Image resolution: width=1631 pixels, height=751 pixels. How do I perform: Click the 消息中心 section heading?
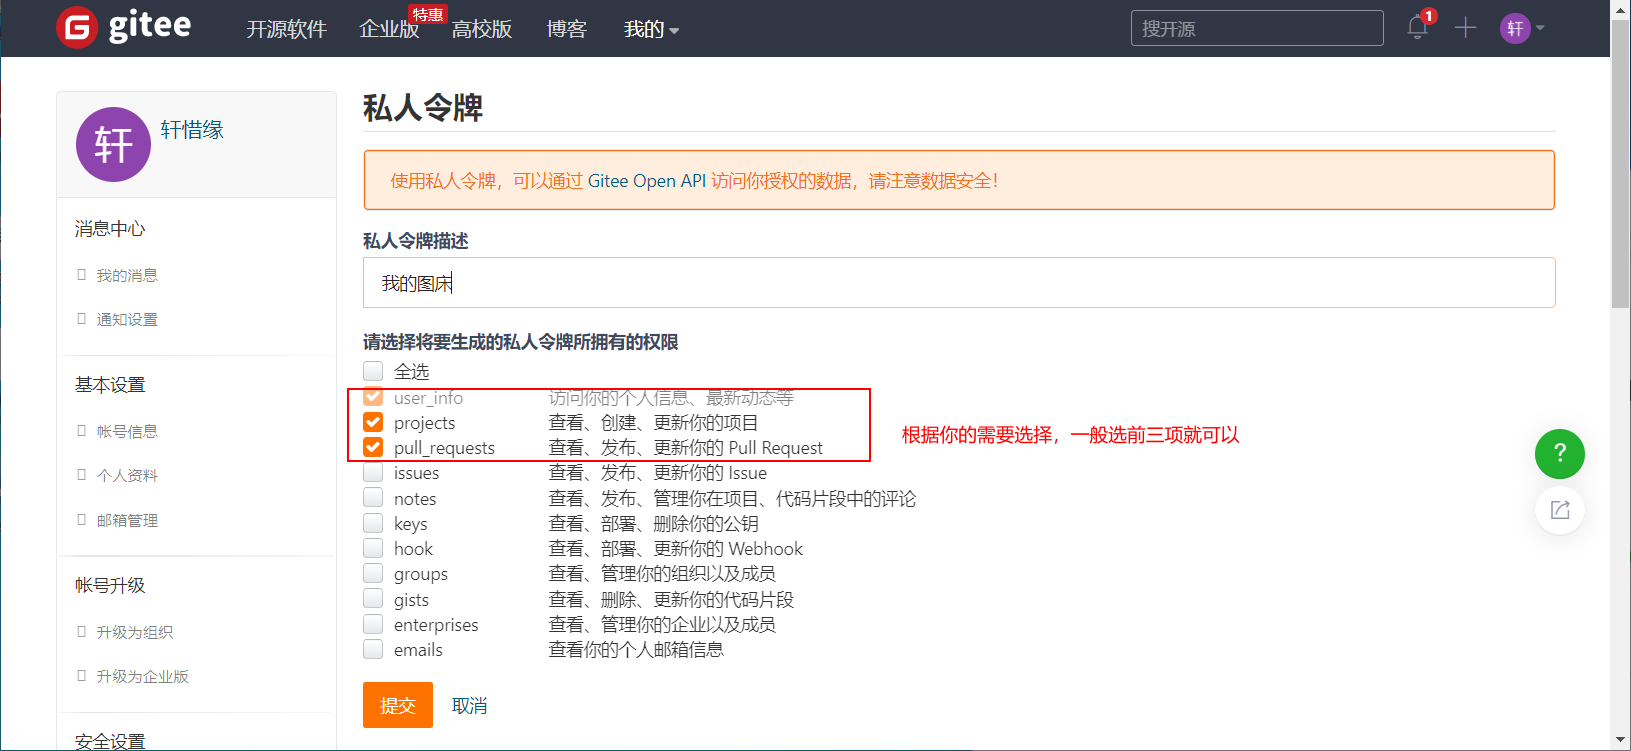(x=110, y=229)
